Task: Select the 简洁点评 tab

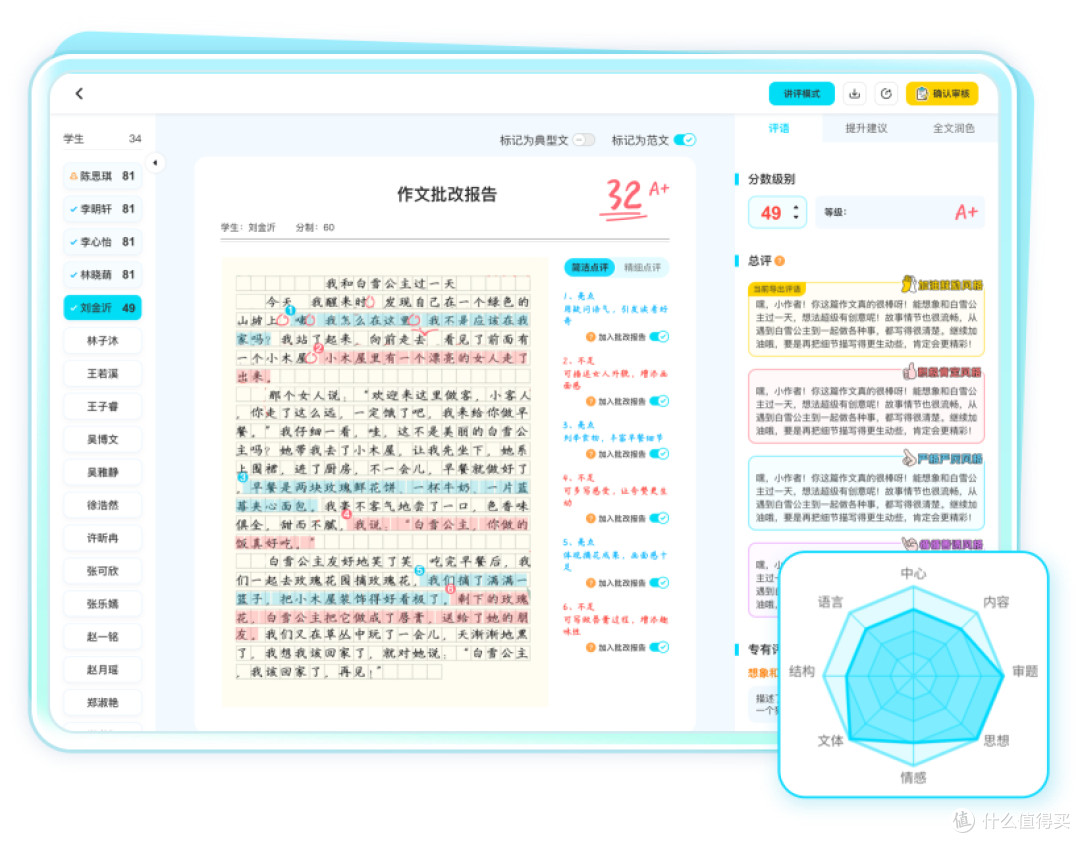Action: [590, 267]
